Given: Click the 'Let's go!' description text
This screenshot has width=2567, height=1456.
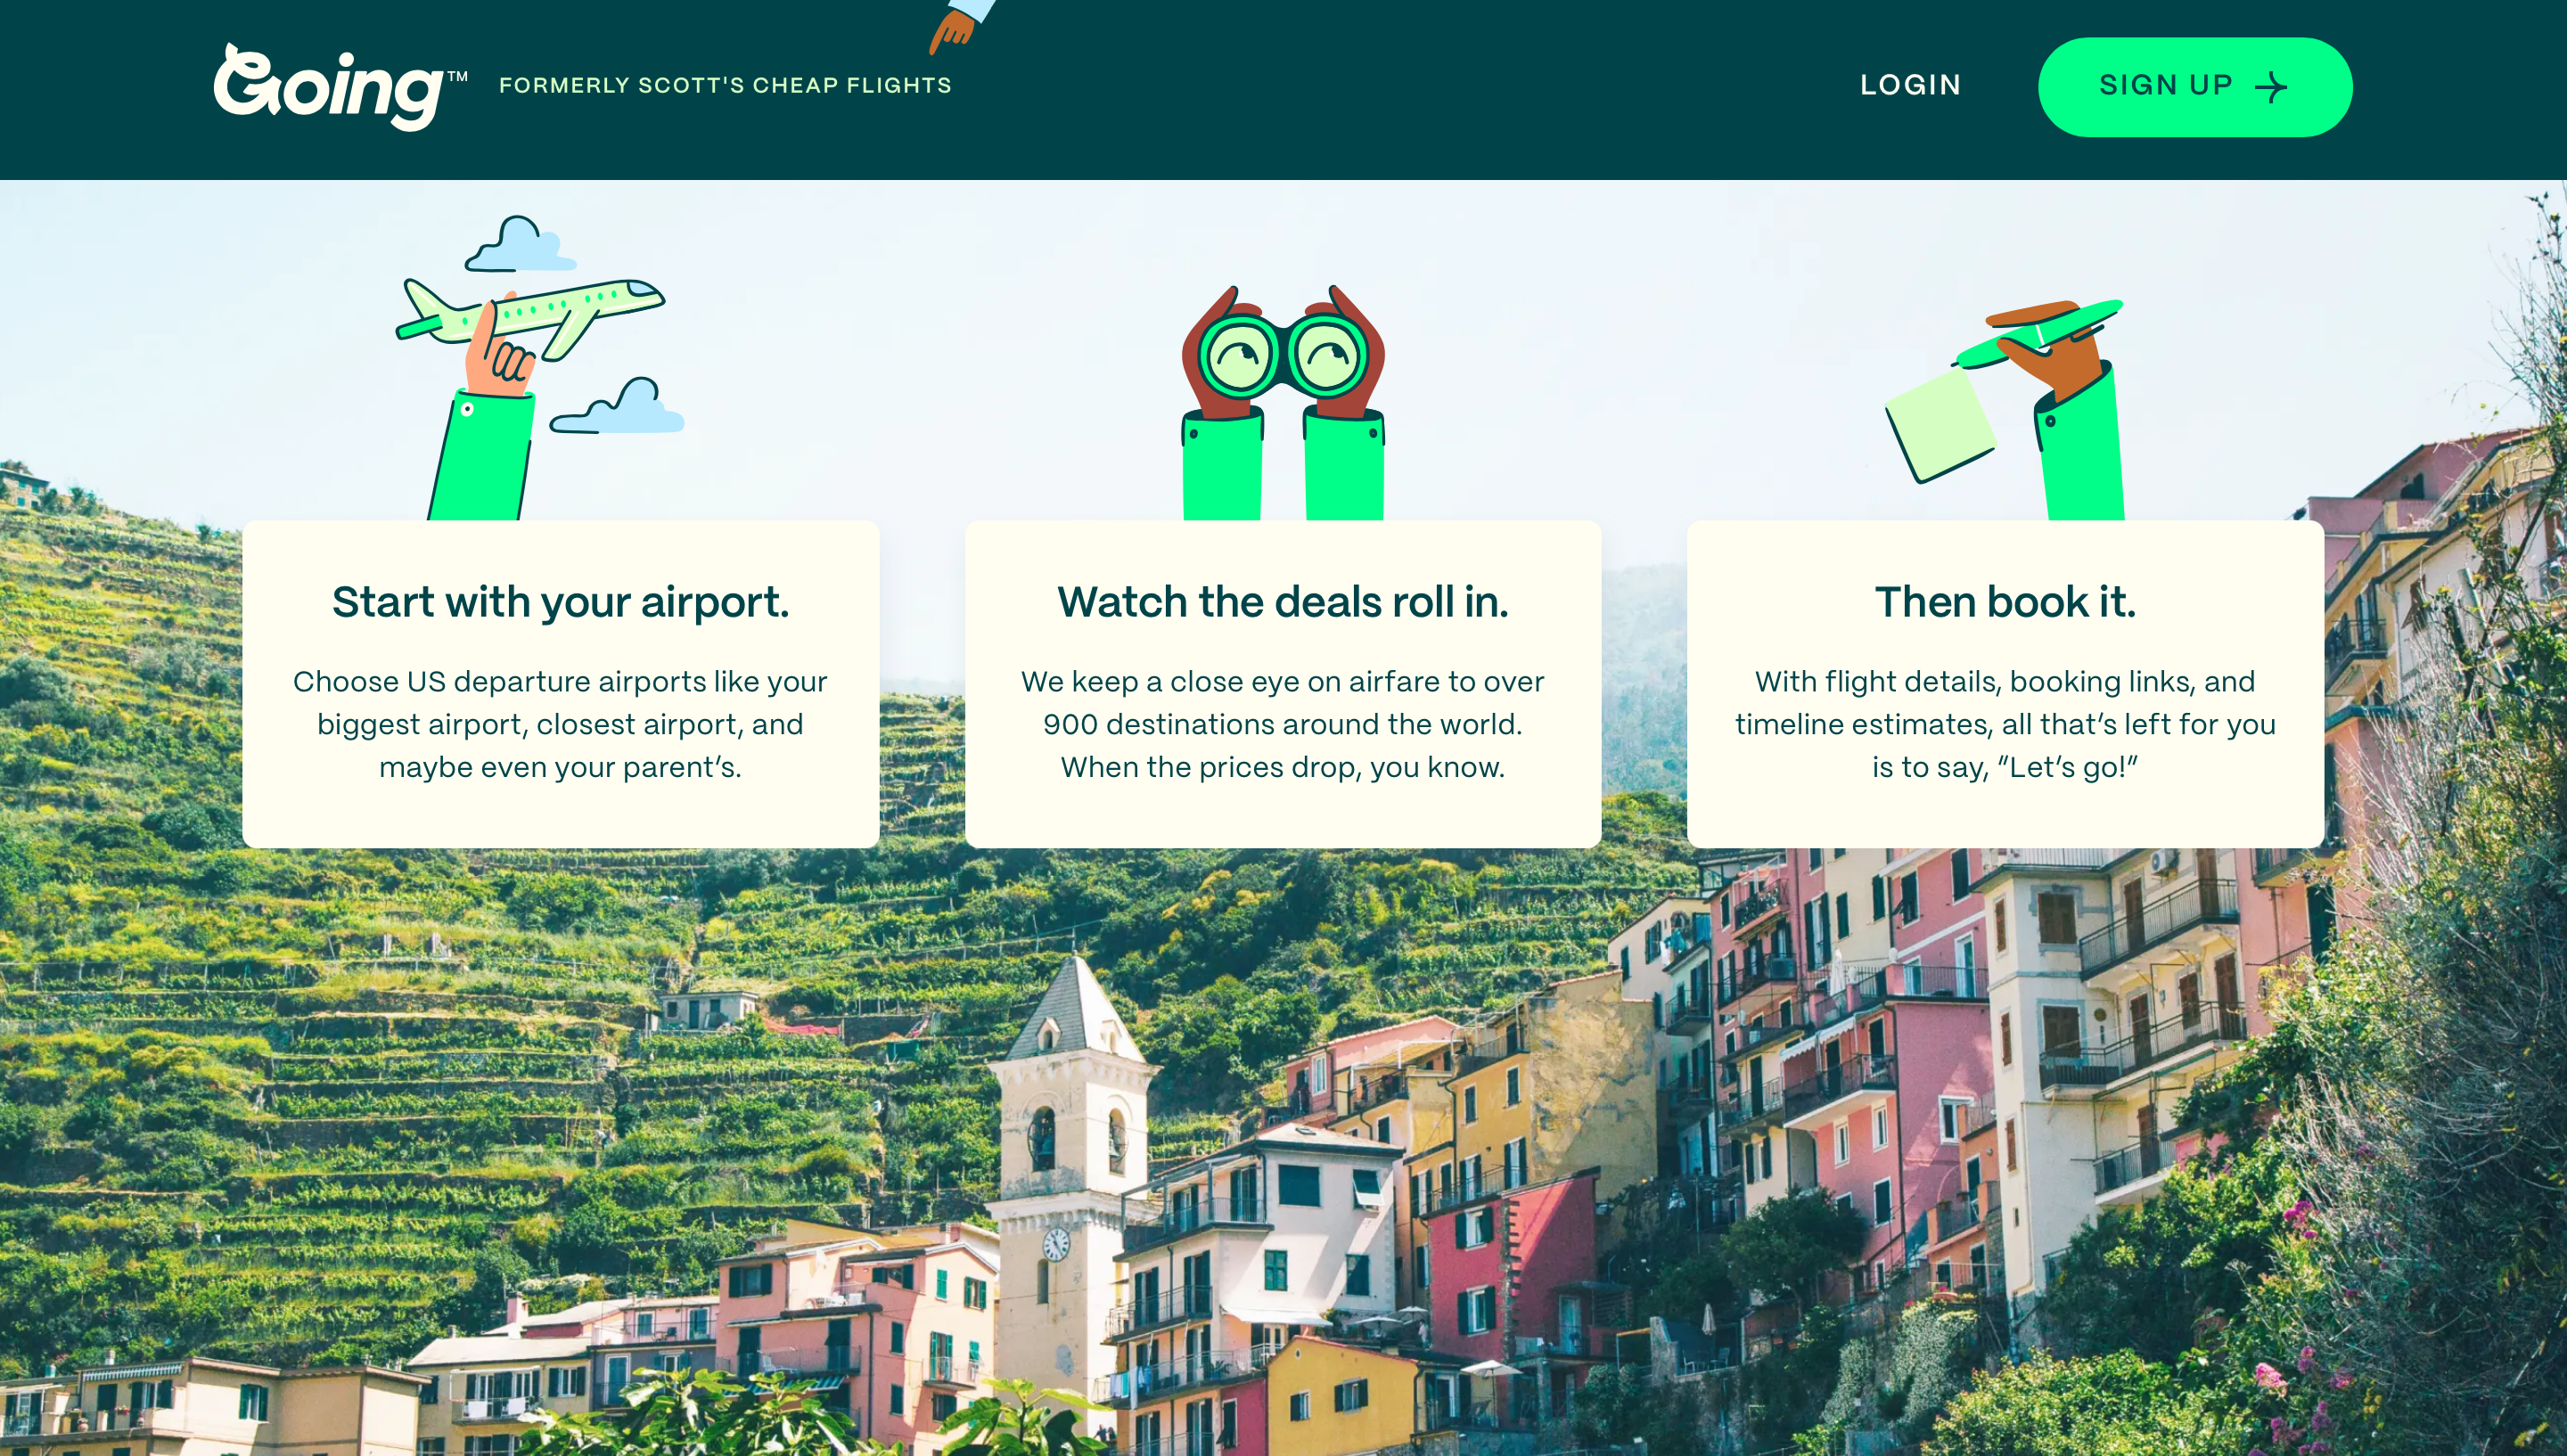Looking at the screenshot, I should [x=2005, y=724].
